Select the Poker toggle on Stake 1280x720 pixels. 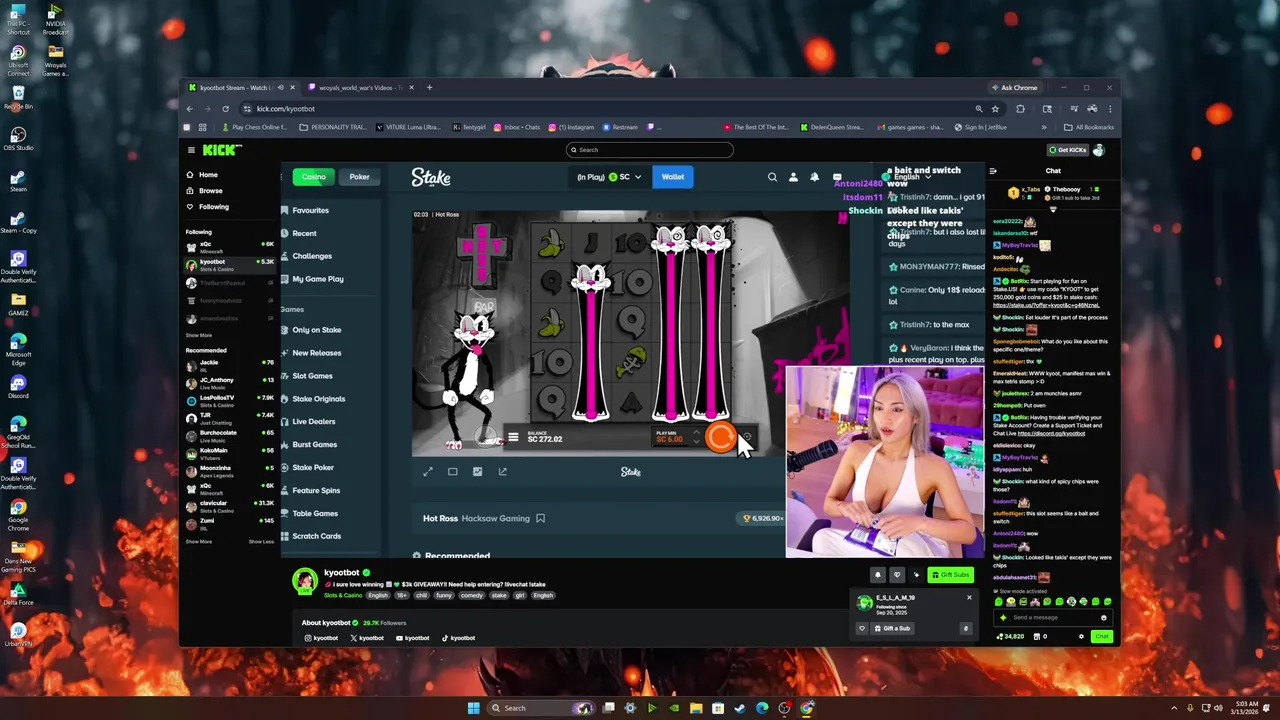point(359,177)
